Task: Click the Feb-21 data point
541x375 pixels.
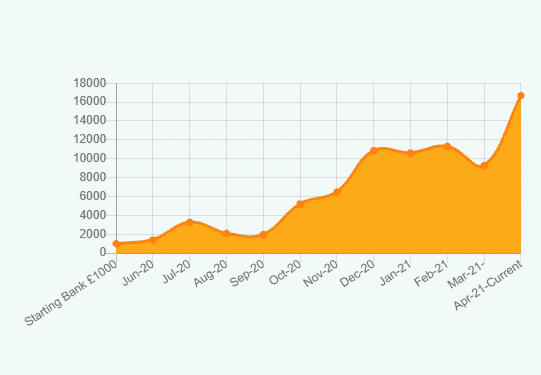Action: pos(447,146)
